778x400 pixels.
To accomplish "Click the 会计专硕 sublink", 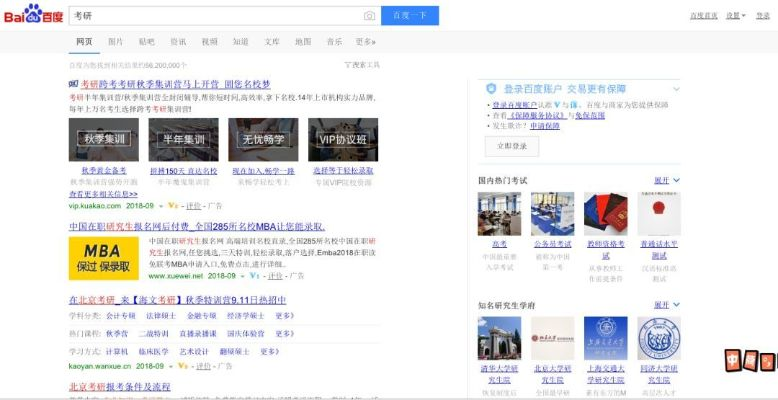I will click(121, 316).
